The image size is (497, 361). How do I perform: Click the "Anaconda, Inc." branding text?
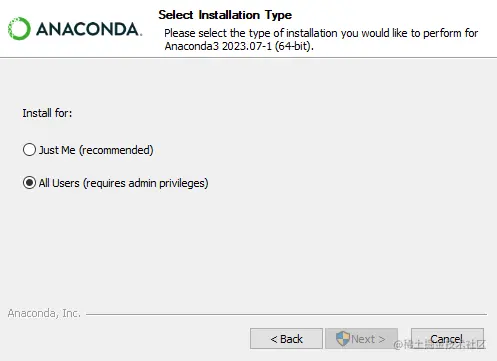click(x=44, y=313)
